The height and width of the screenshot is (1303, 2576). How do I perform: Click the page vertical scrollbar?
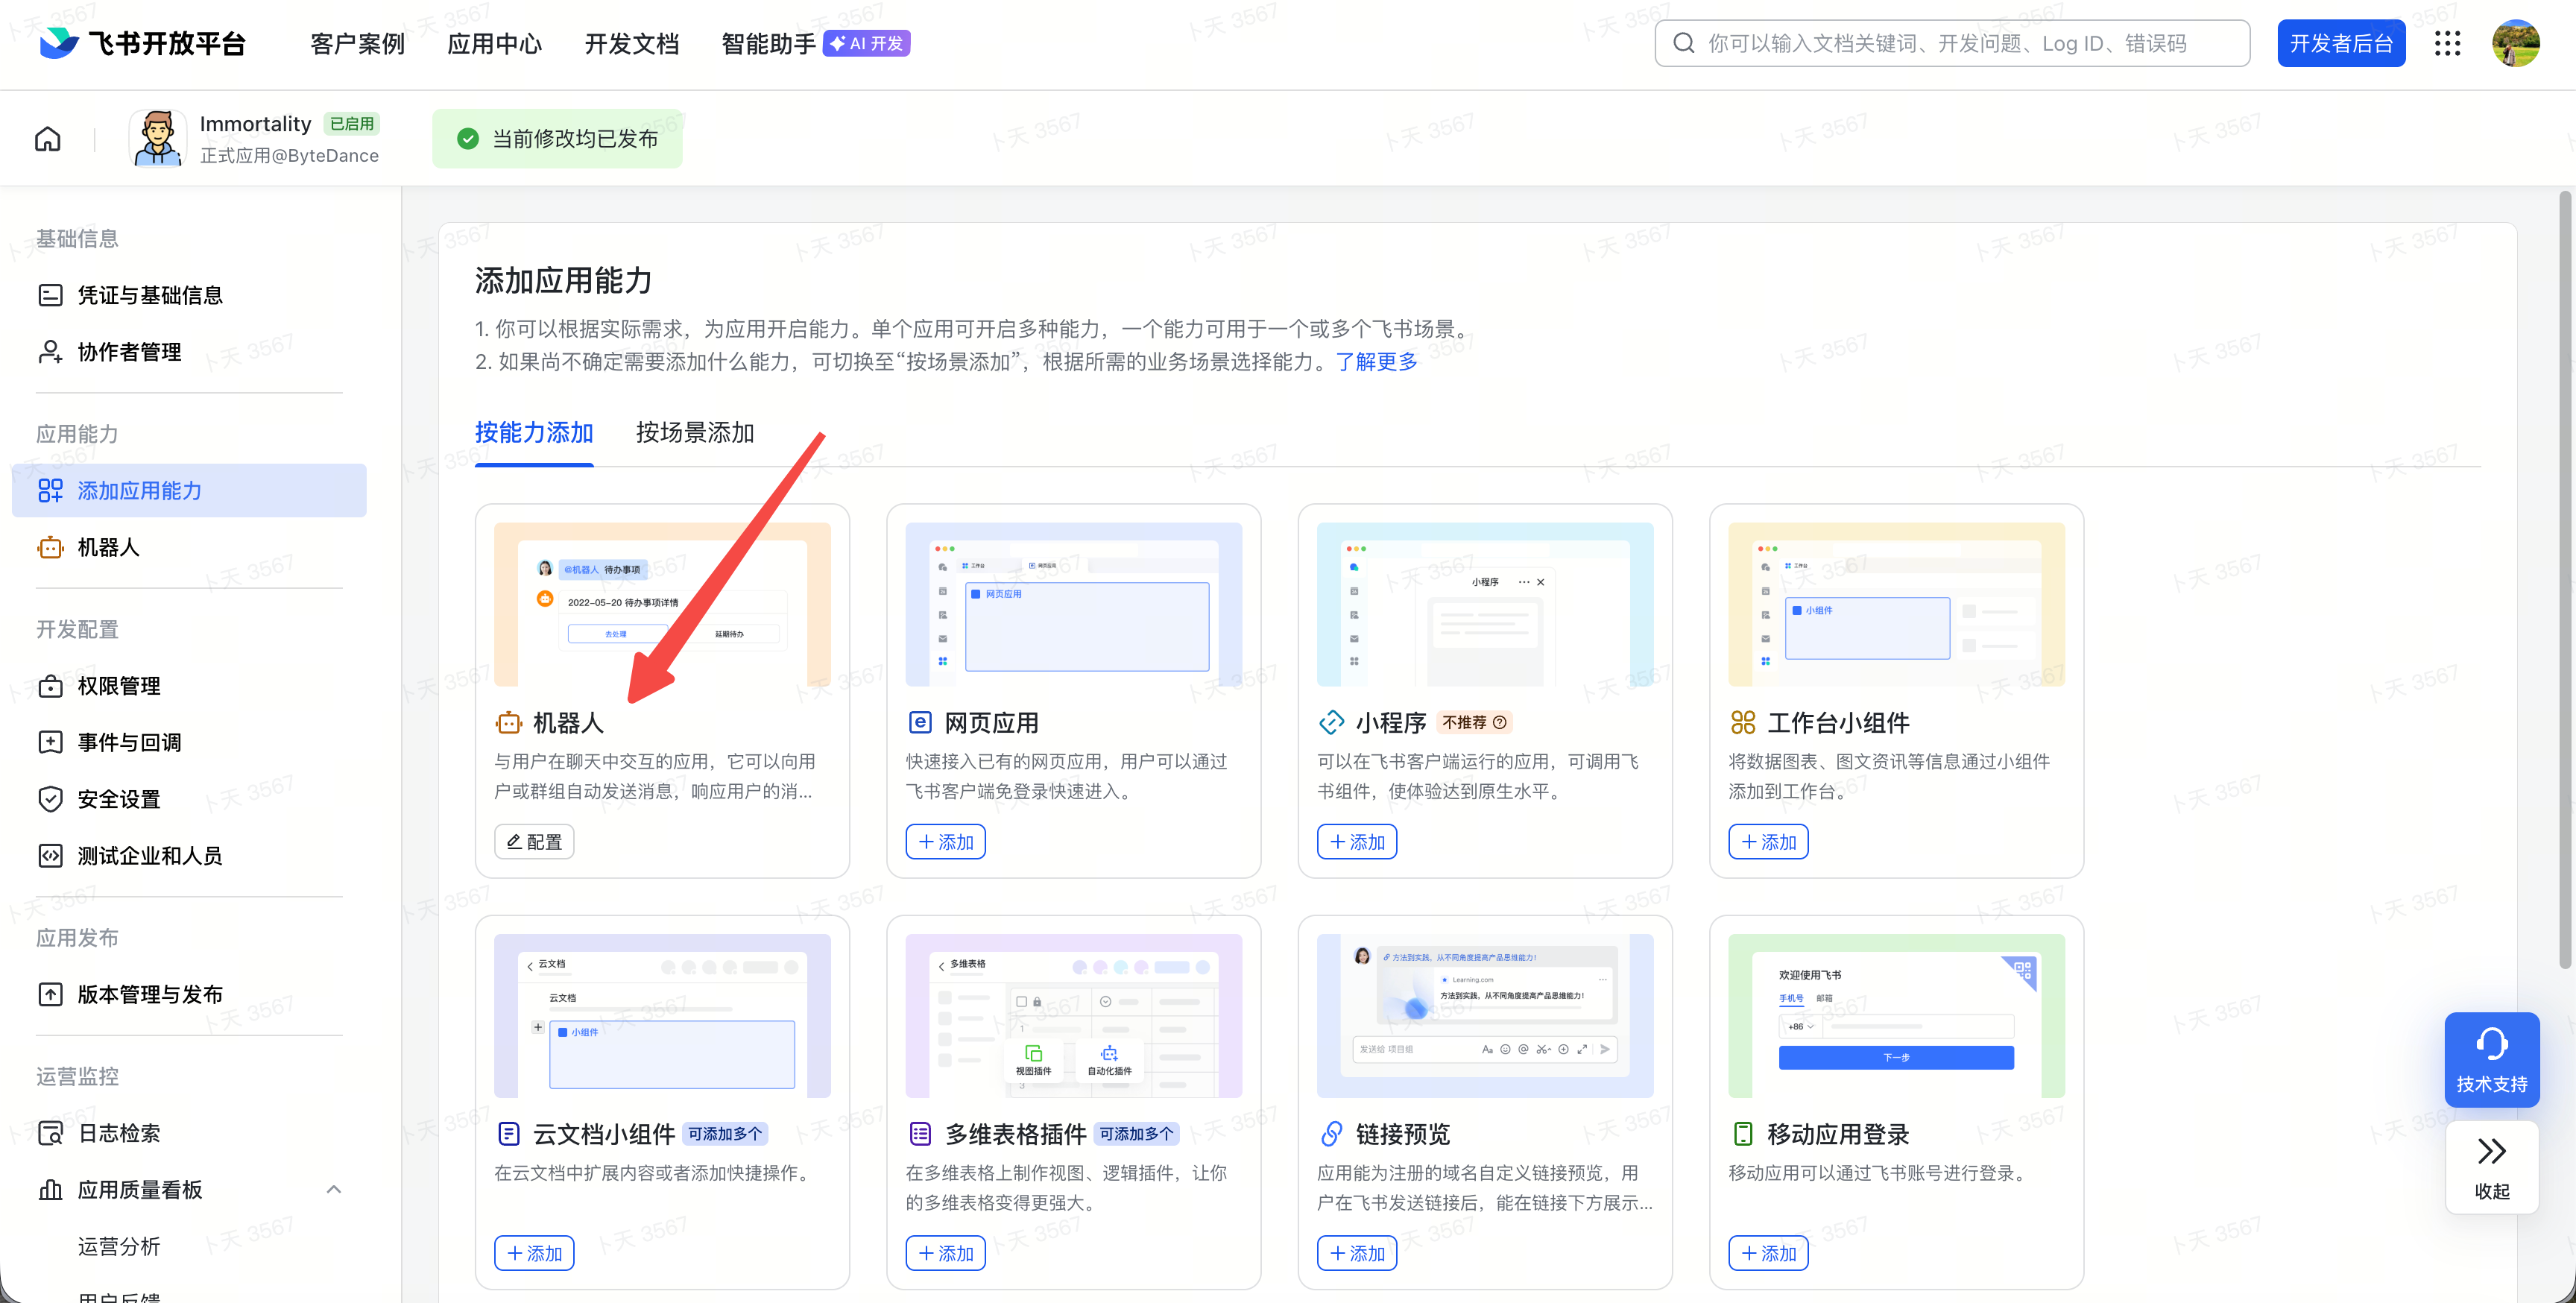tap(2564, 580)
